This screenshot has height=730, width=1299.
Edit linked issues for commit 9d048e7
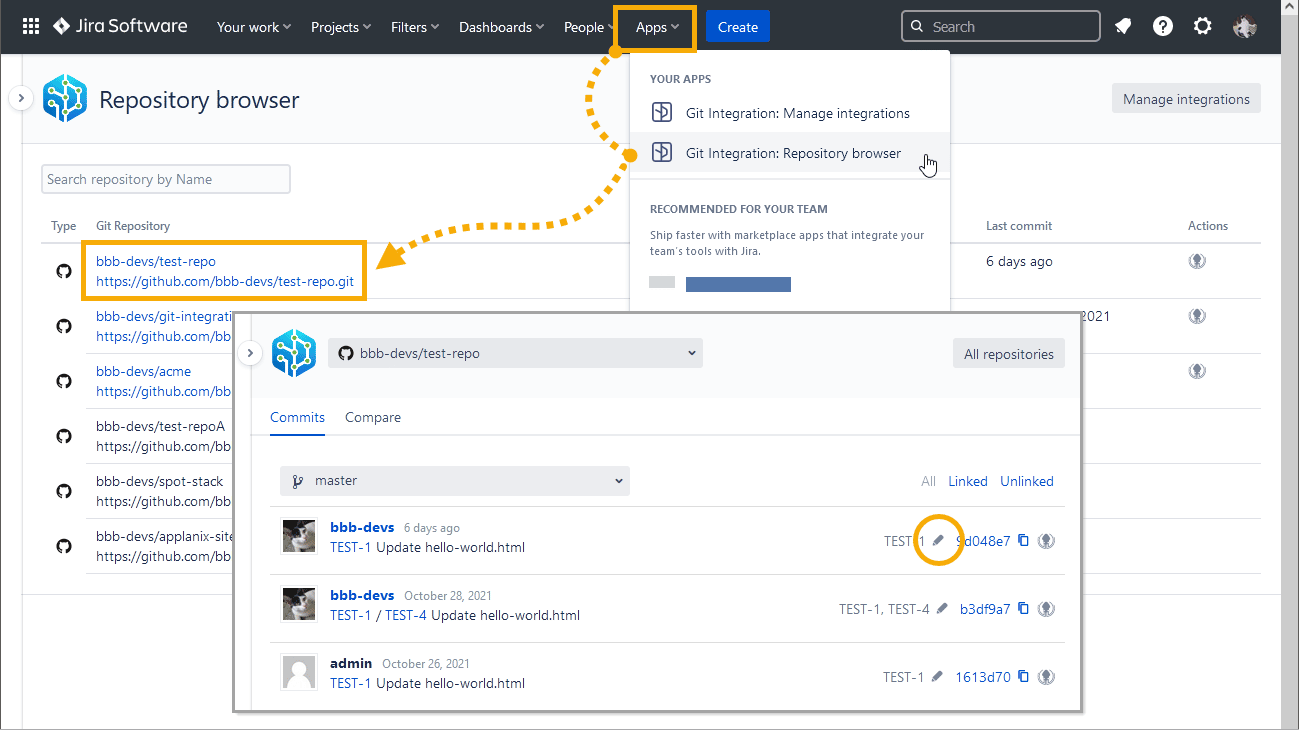(938, 541)
